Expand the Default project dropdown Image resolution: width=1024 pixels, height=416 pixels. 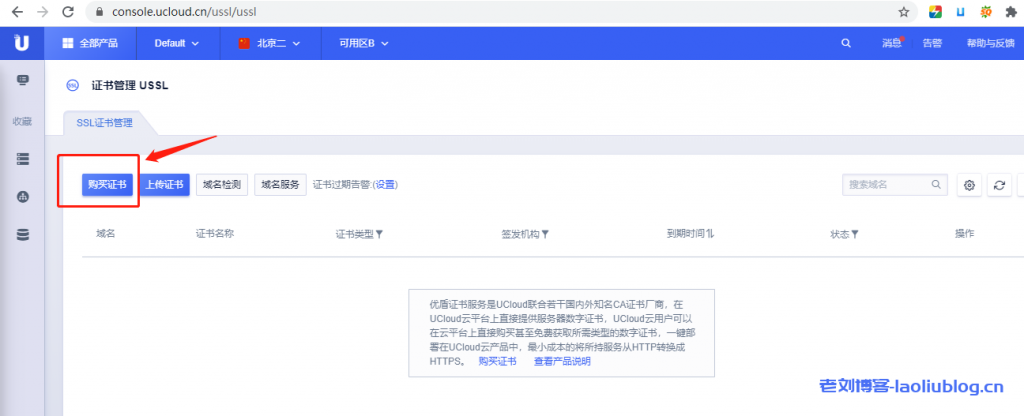coord(177,43)
